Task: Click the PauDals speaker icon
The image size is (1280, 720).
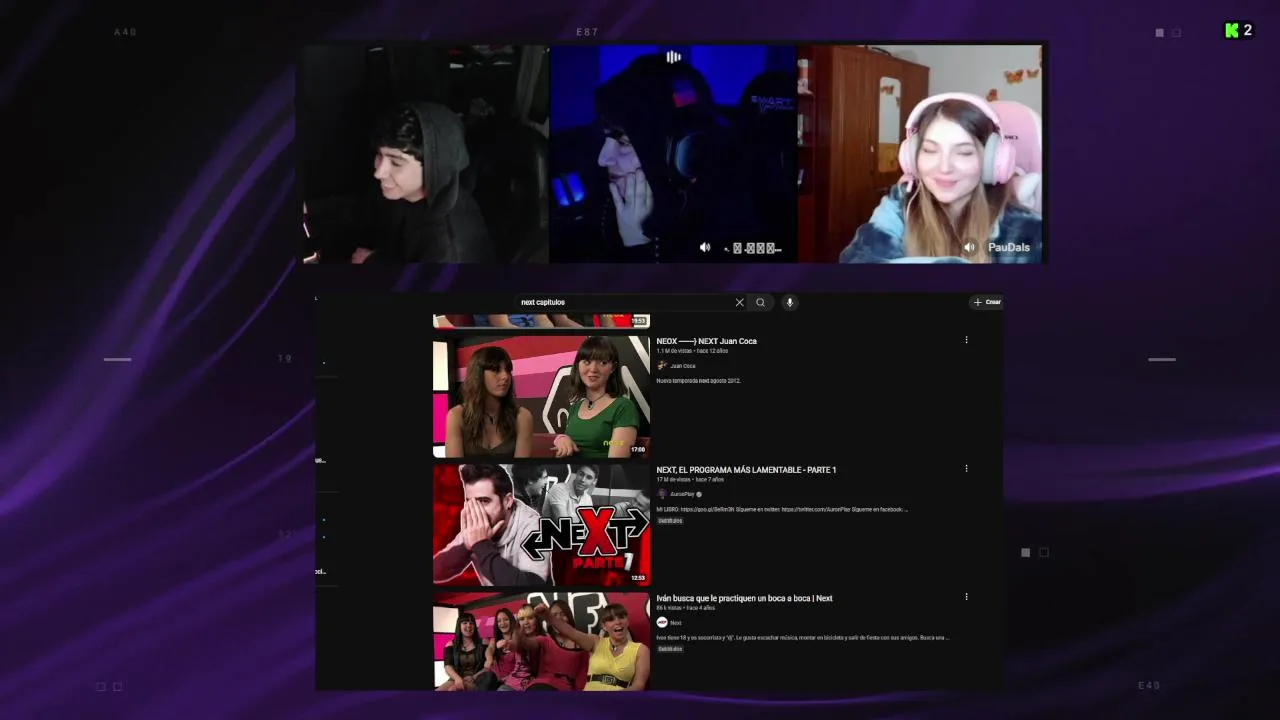Action: pos(969,247)
